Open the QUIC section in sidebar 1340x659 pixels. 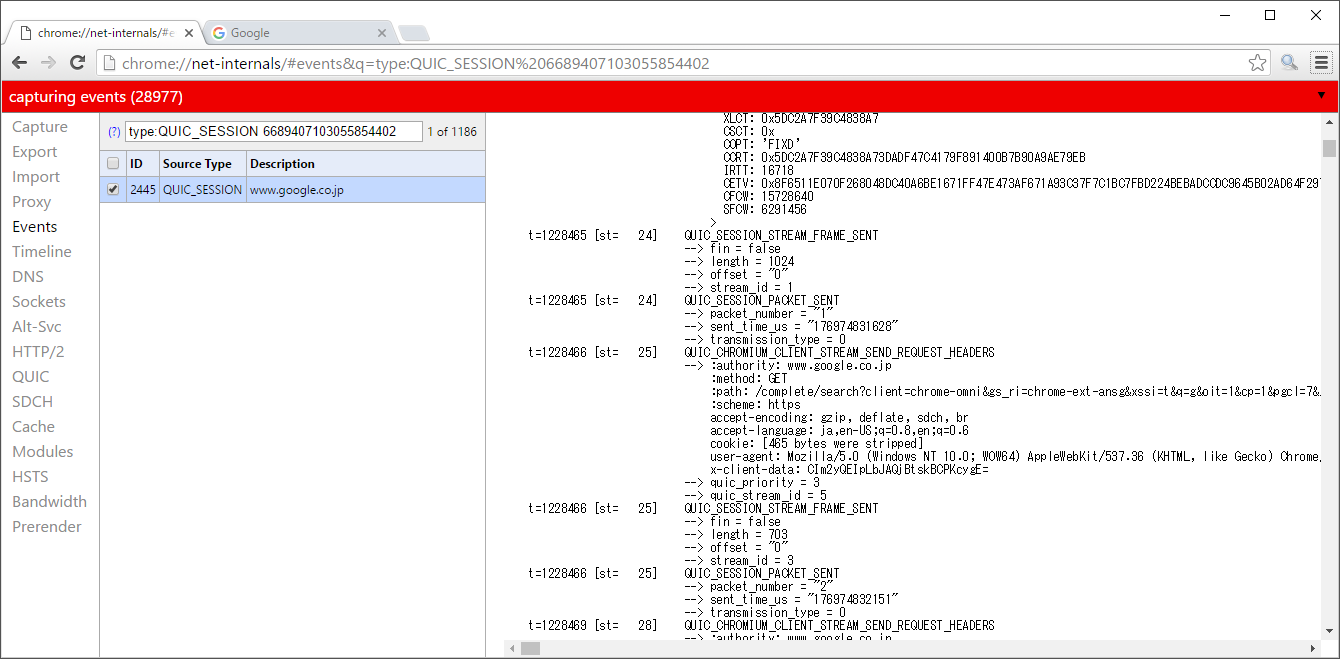pos(30,377)
